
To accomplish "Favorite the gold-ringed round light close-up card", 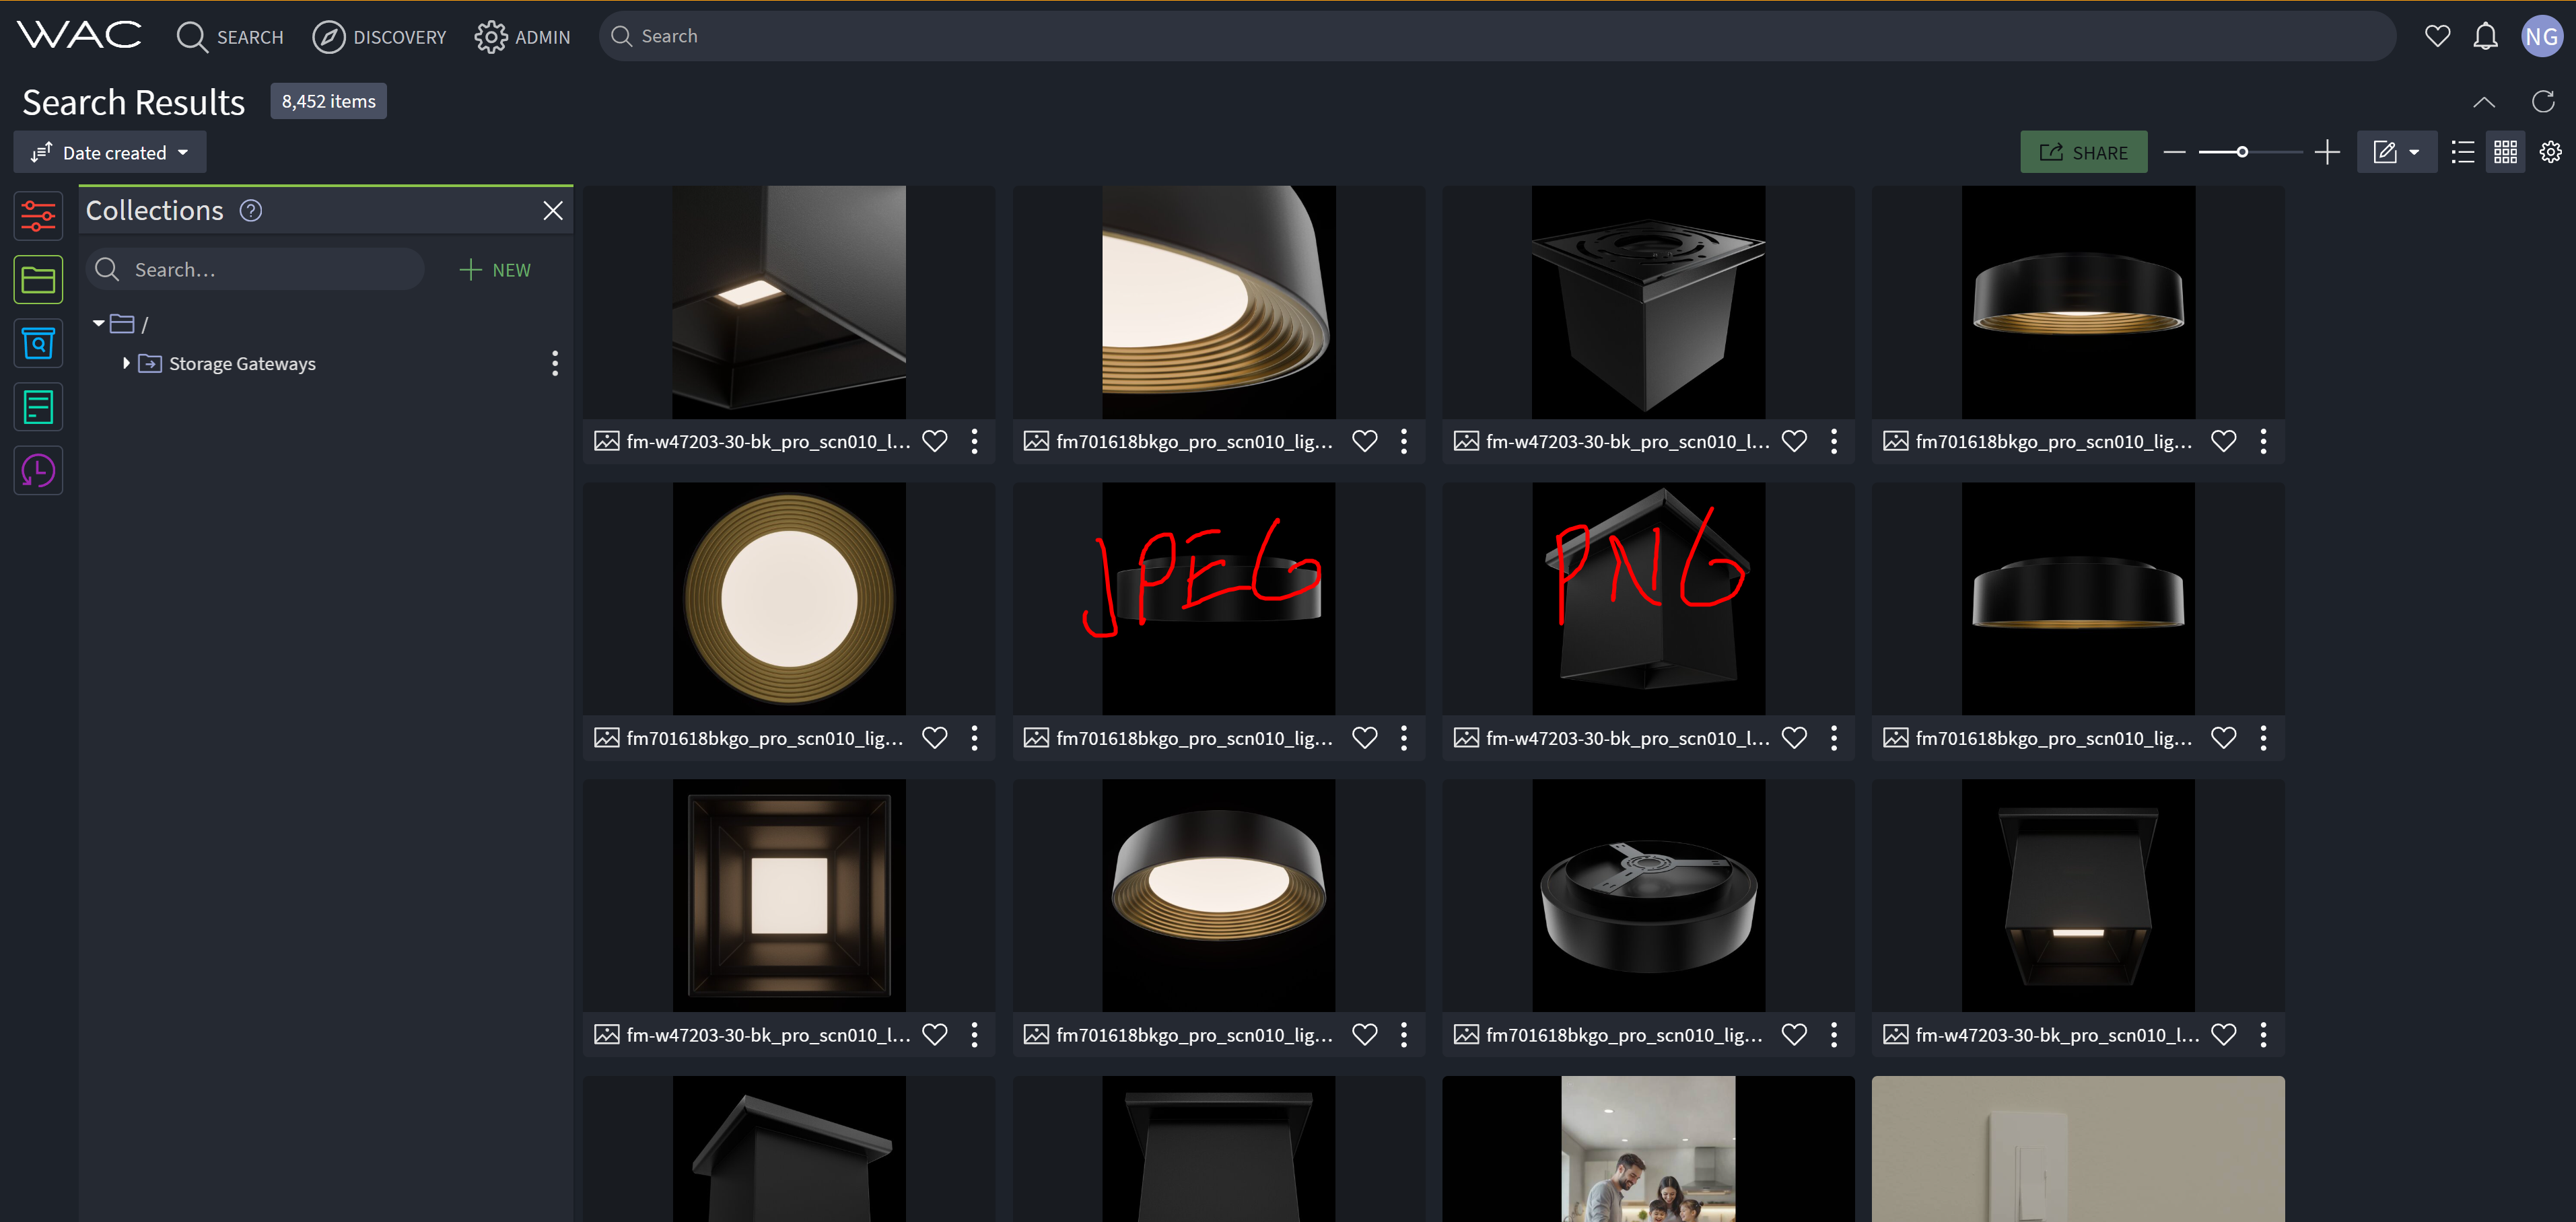I will point(1365,441).
